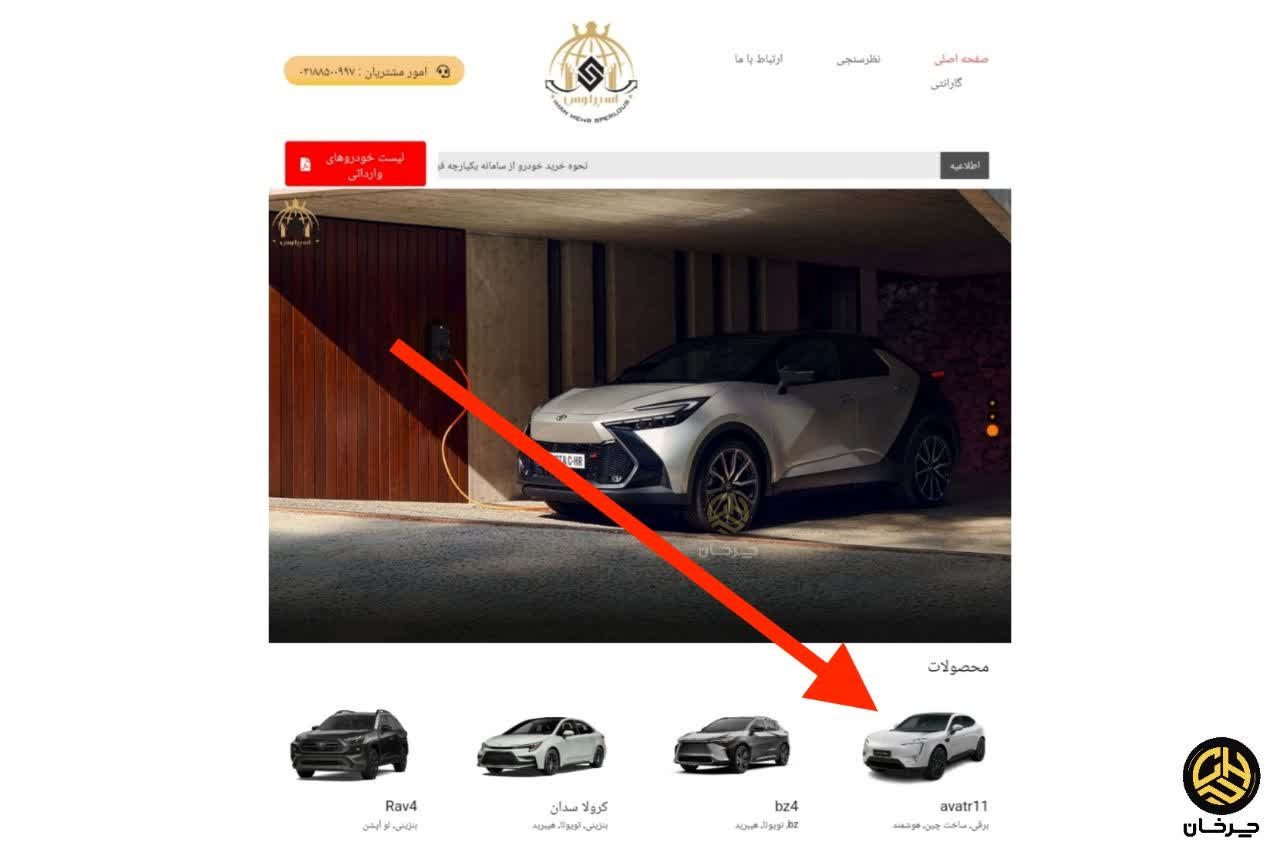Click the scrolling announcement ticker text

point(689,166)
